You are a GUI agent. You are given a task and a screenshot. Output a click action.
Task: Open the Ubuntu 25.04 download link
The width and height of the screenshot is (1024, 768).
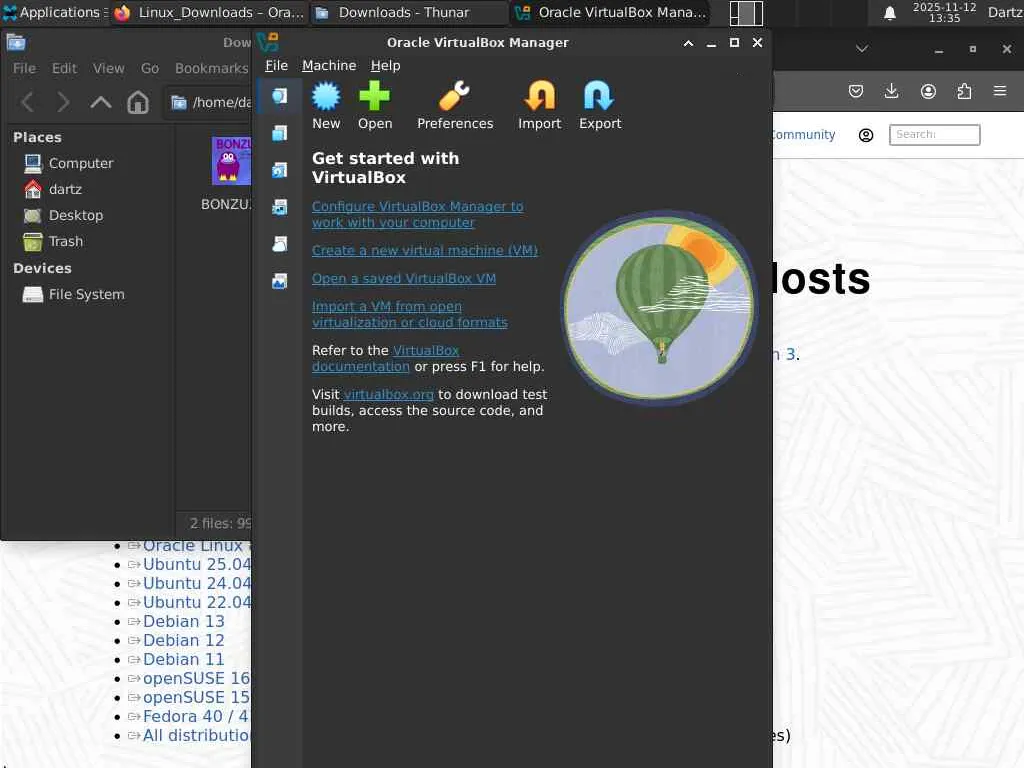coord(197,564)
